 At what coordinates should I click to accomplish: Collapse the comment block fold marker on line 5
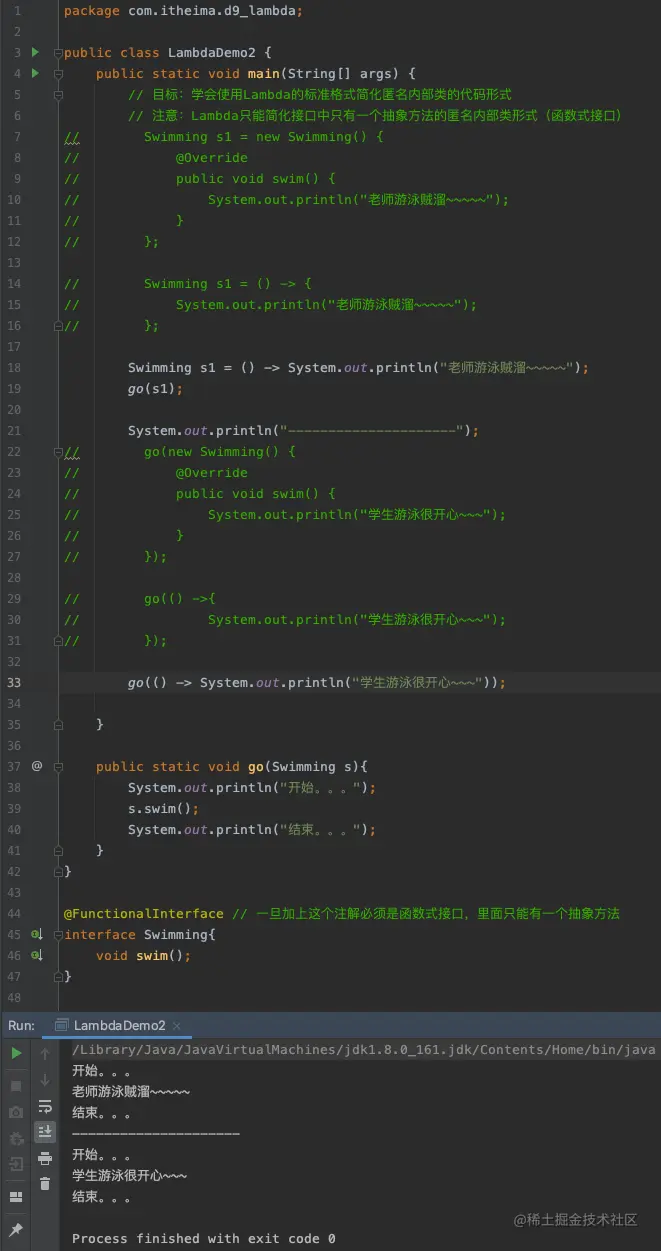point(59,94)
